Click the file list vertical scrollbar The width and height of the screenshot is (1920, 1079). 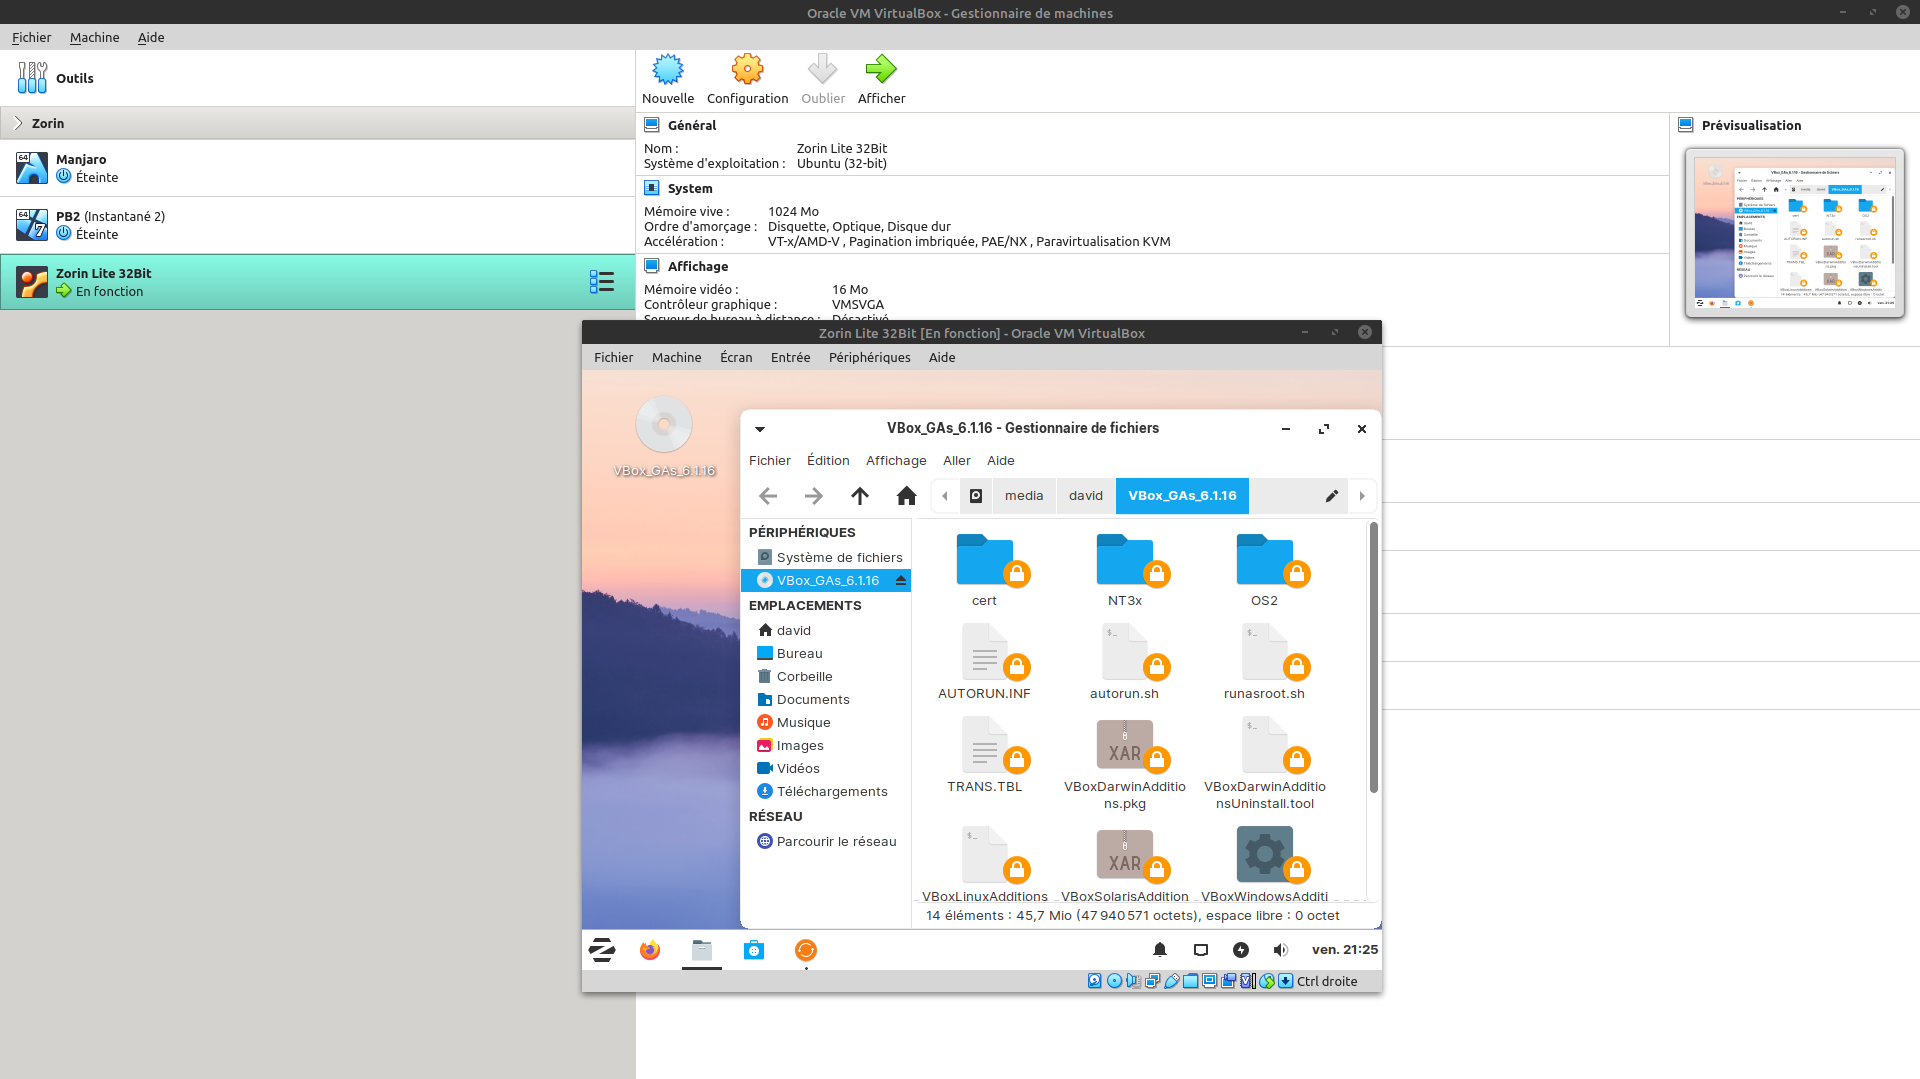coord(1373,660)
